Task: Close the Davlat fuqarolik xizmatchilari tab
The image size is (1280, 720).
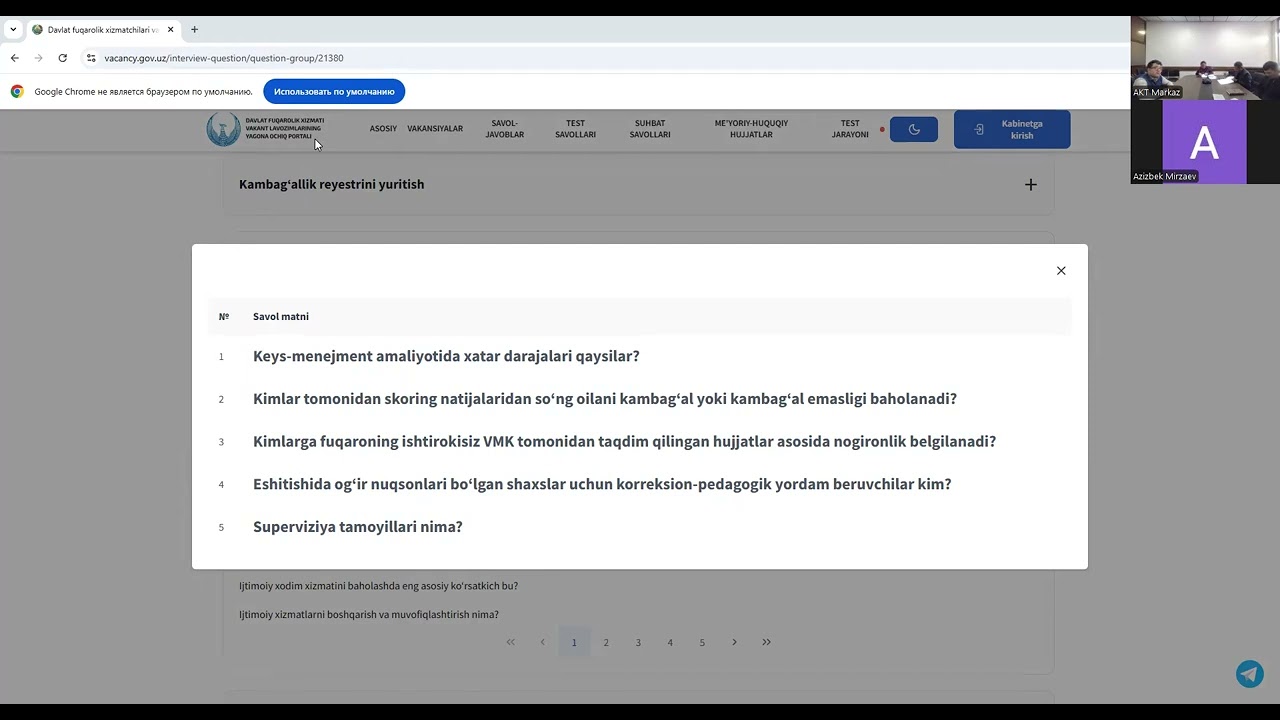Action: tap(171, 30)
